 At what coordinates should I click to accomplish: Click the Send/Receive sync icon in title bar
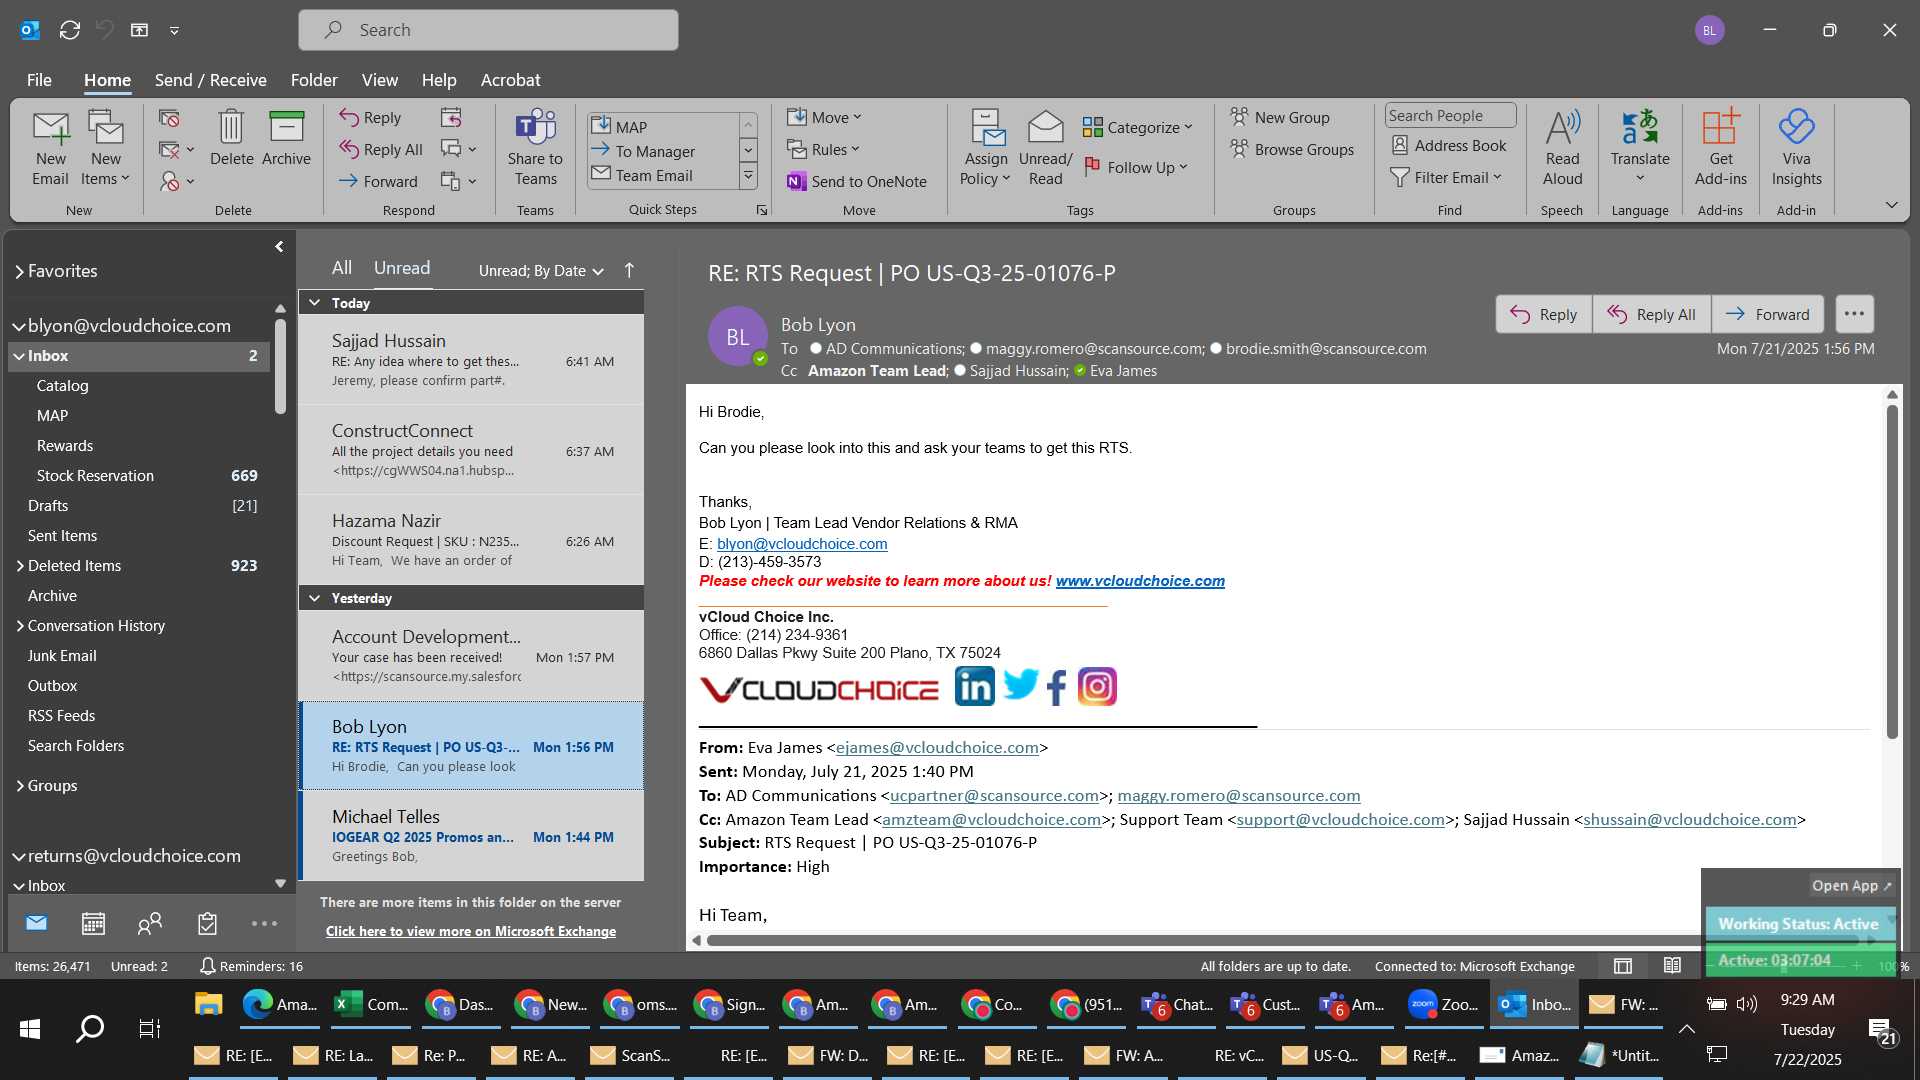click(70, 30)
